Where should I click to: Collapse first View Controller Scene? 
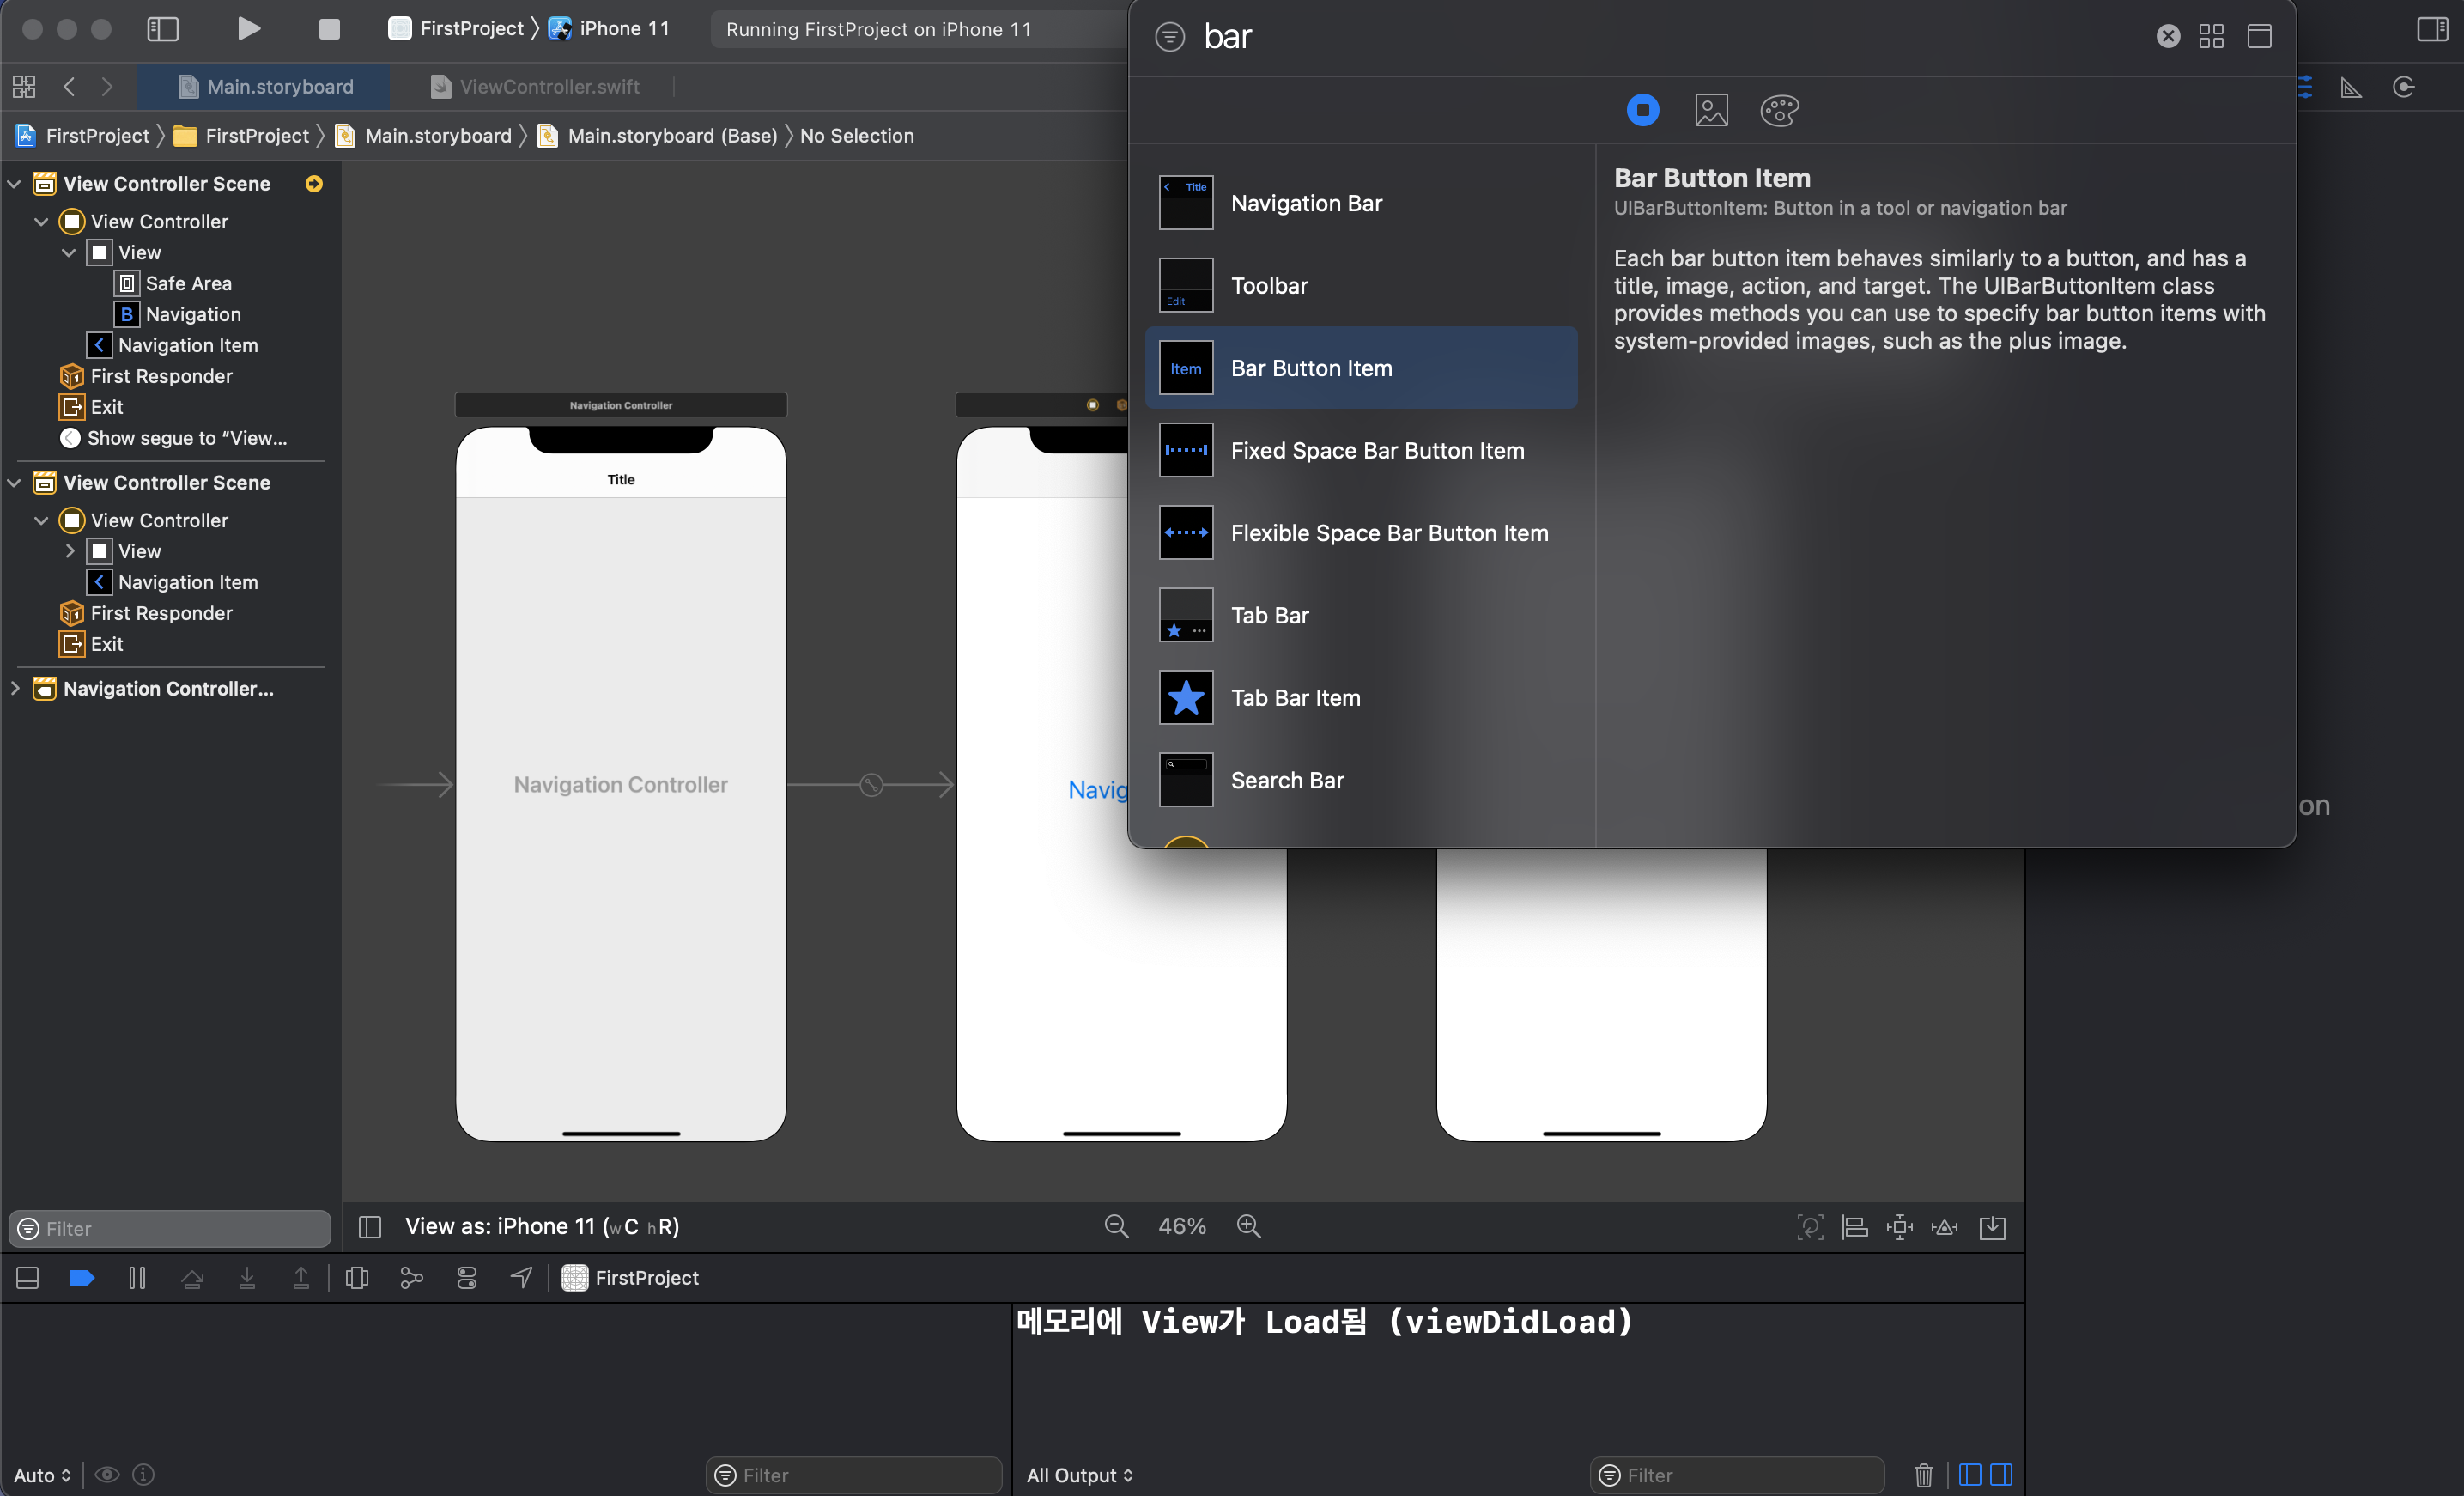click(x=14, y=184)
